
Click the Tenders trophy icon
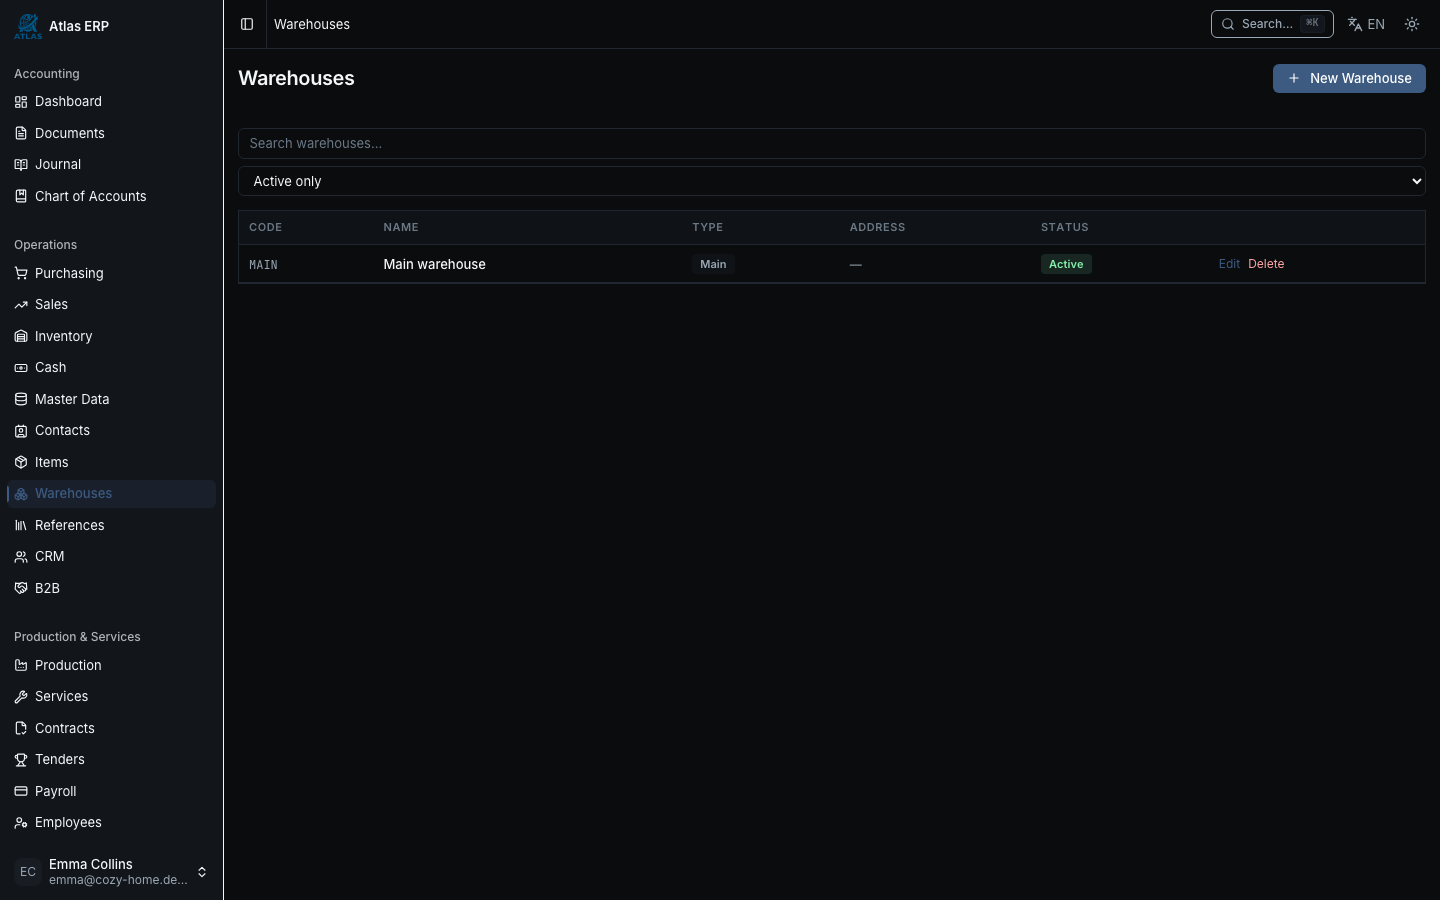(x=21, y=760)
